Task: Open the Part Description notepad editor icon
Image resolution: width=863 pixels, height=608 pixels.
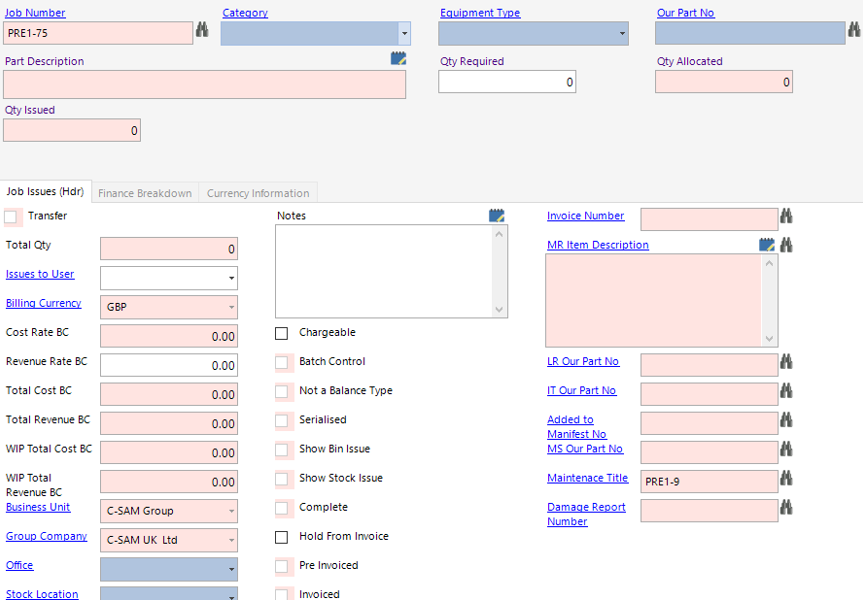Action: [399, 59]
